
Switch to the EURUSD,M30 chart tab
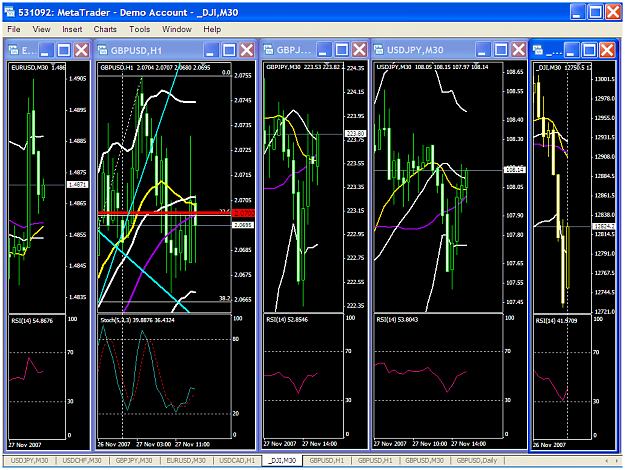pos(186,460)
